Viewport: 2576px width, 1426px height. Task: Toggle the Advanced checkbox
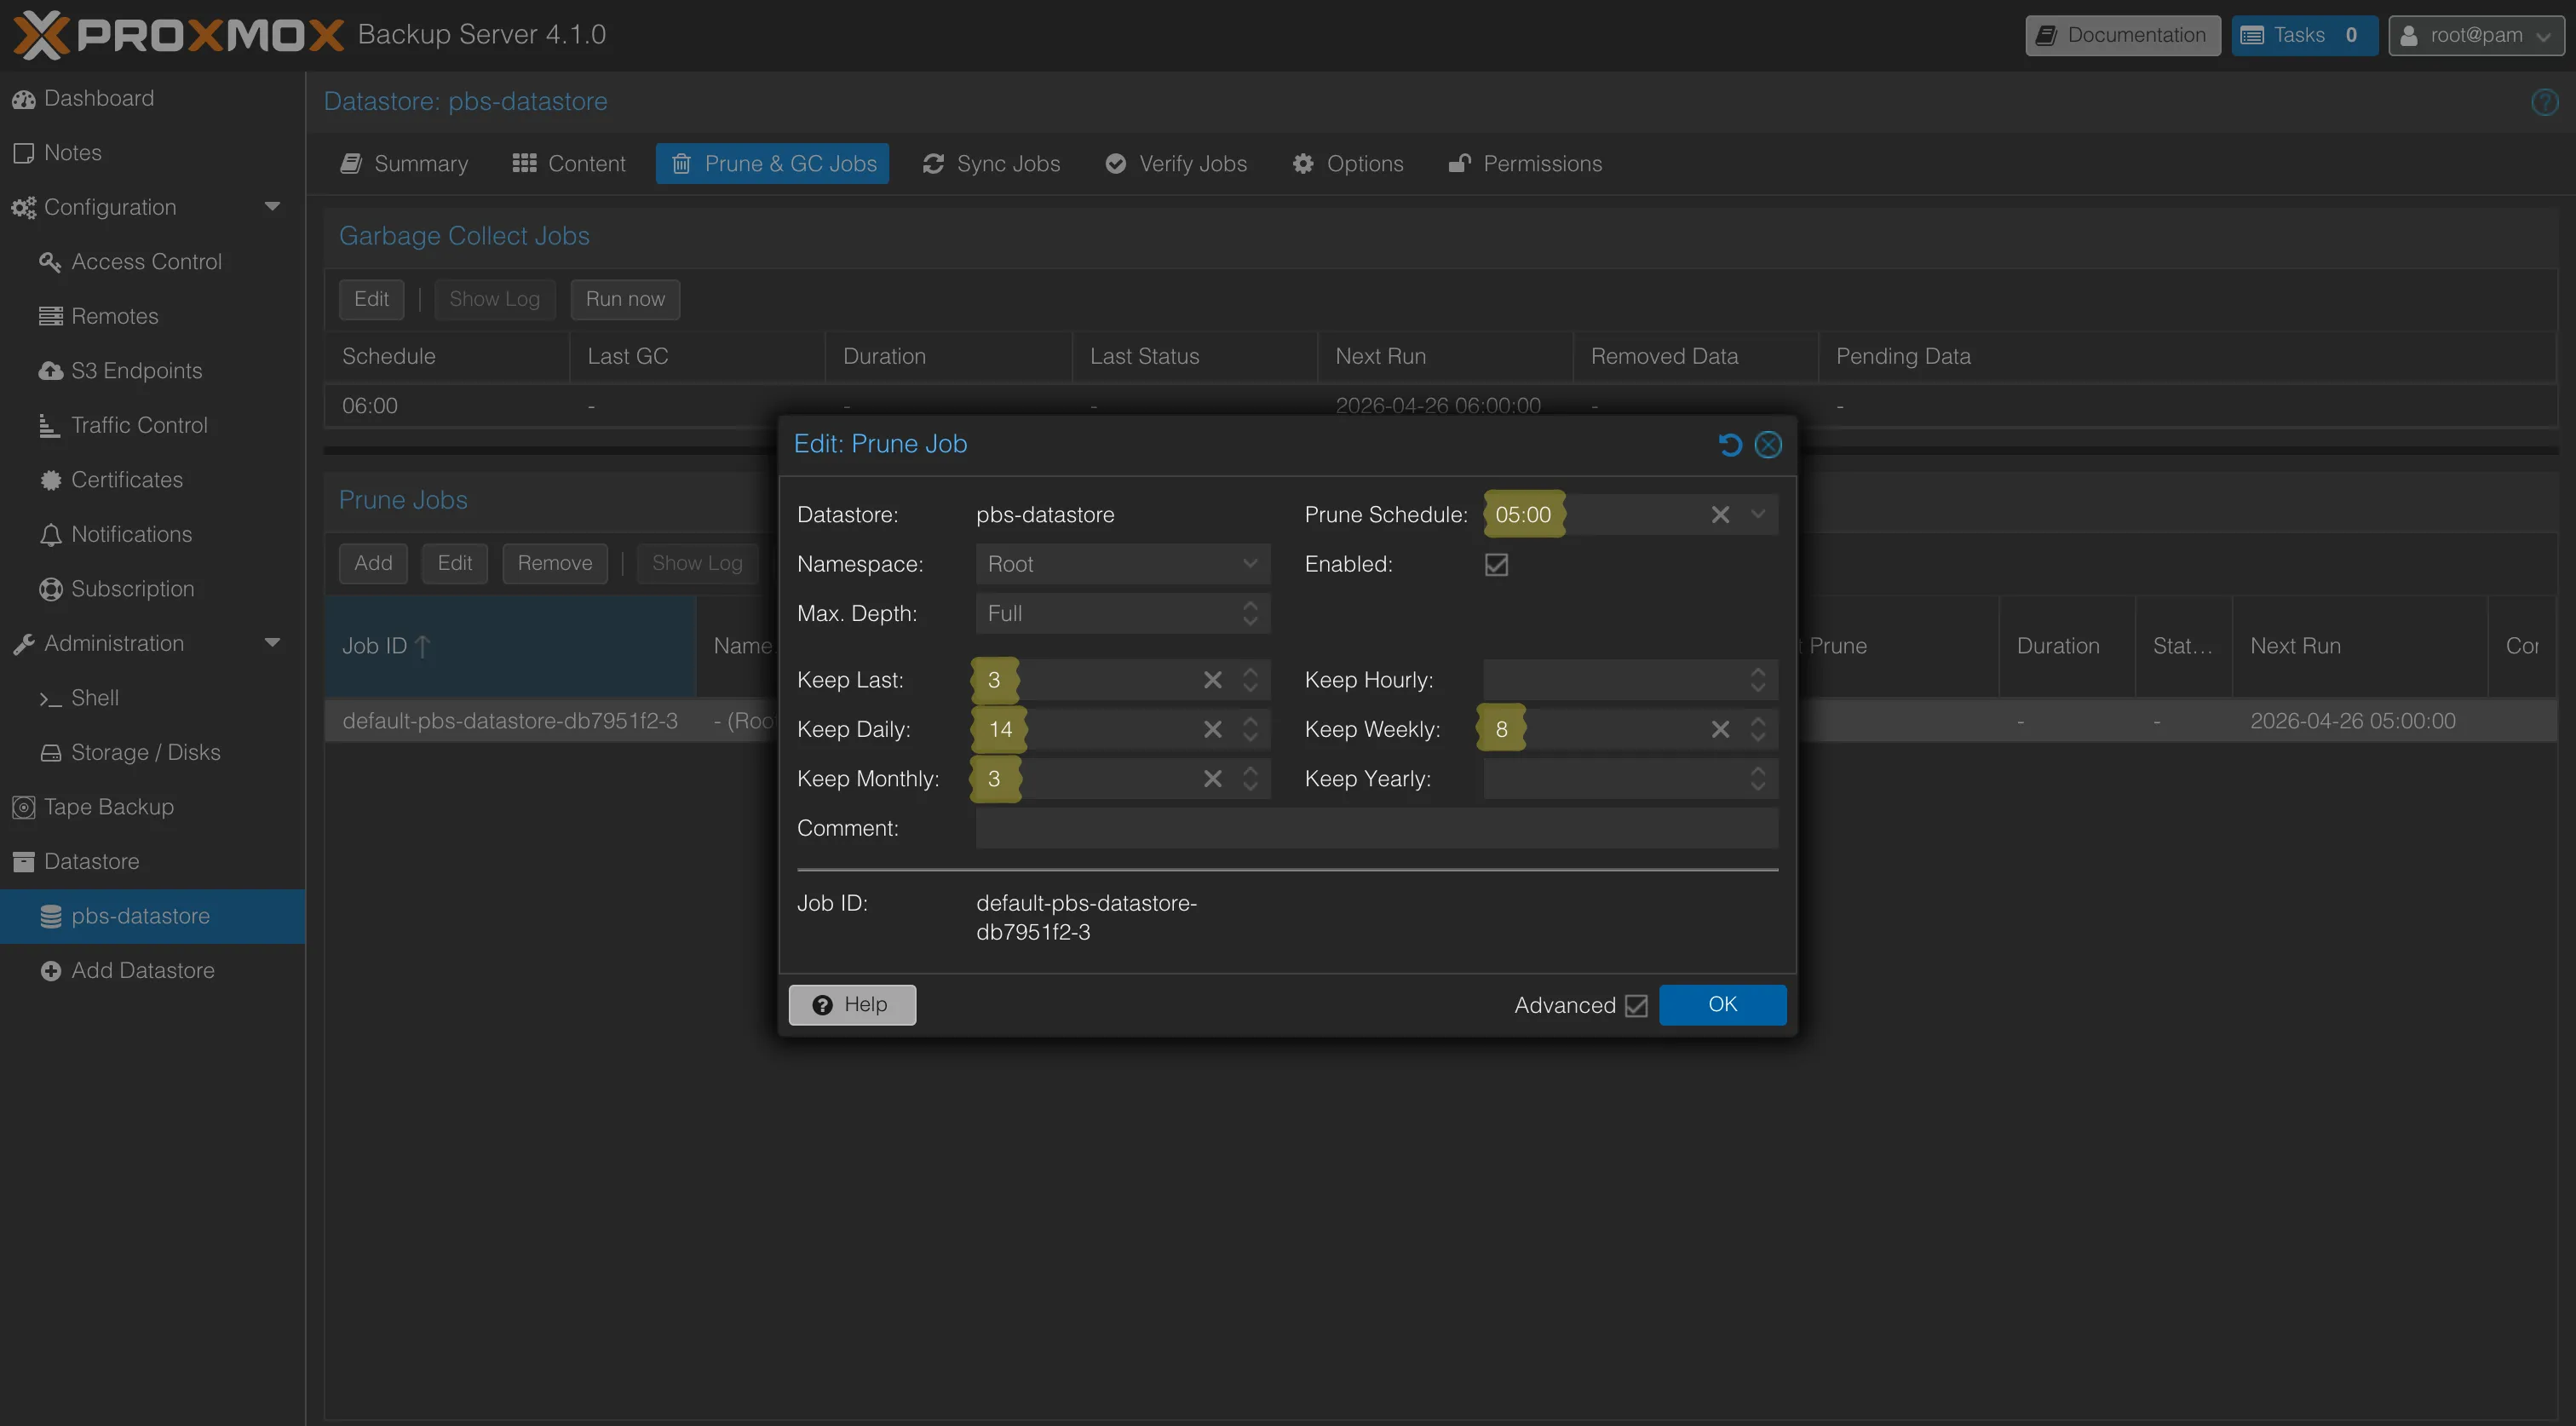point(1636,1006)
